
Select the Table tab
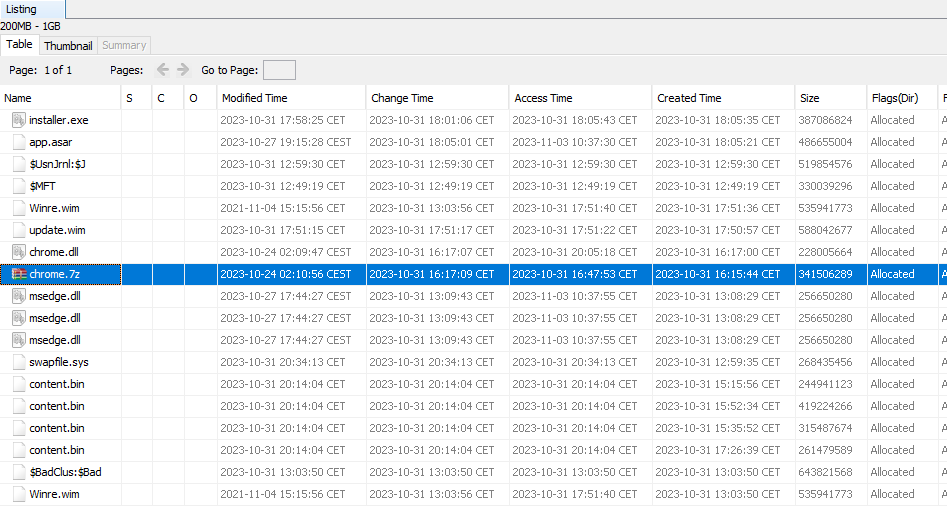[x=19, y=45]
